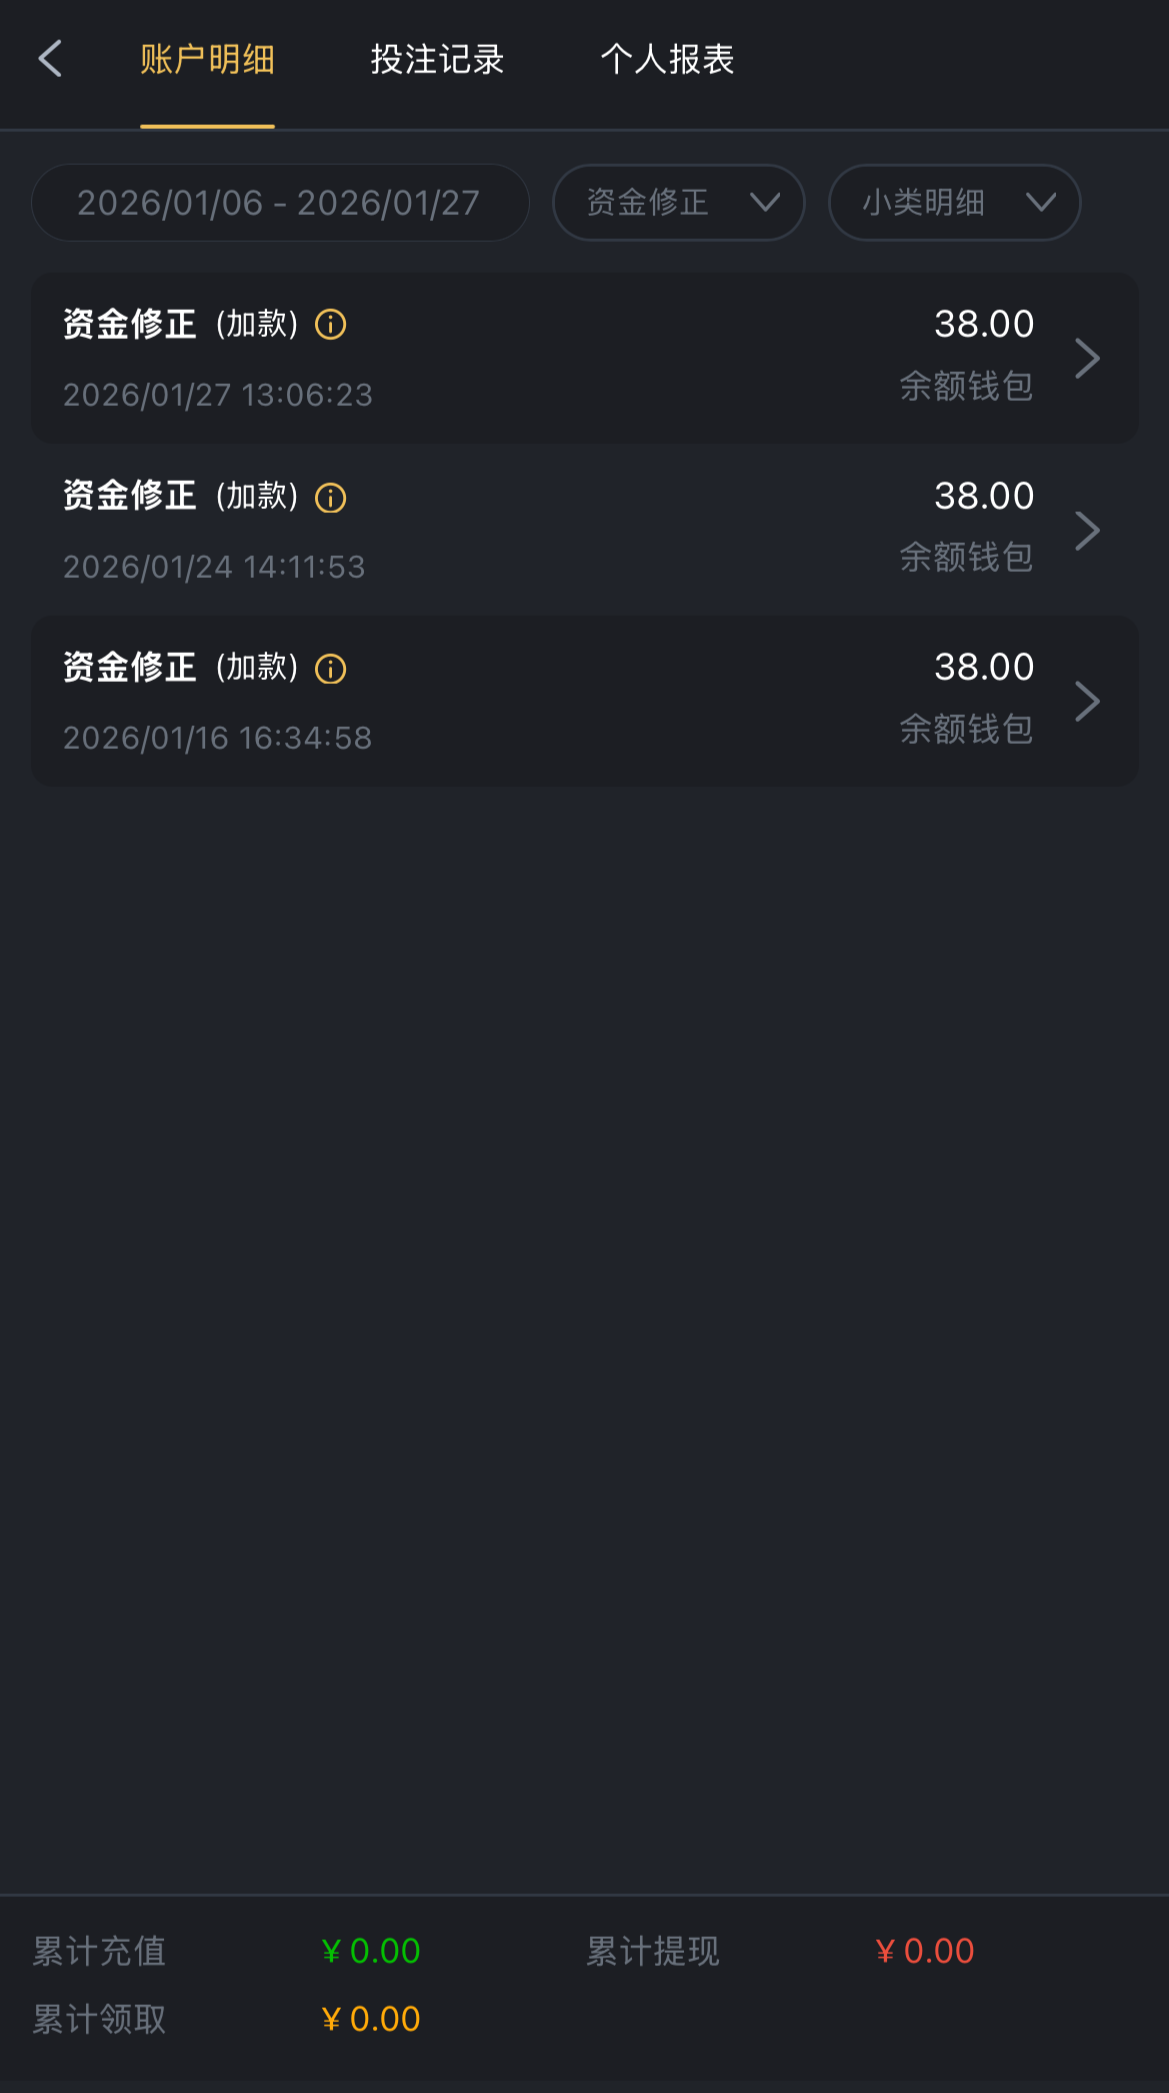Switch to the 投注记录 tab

437,60
